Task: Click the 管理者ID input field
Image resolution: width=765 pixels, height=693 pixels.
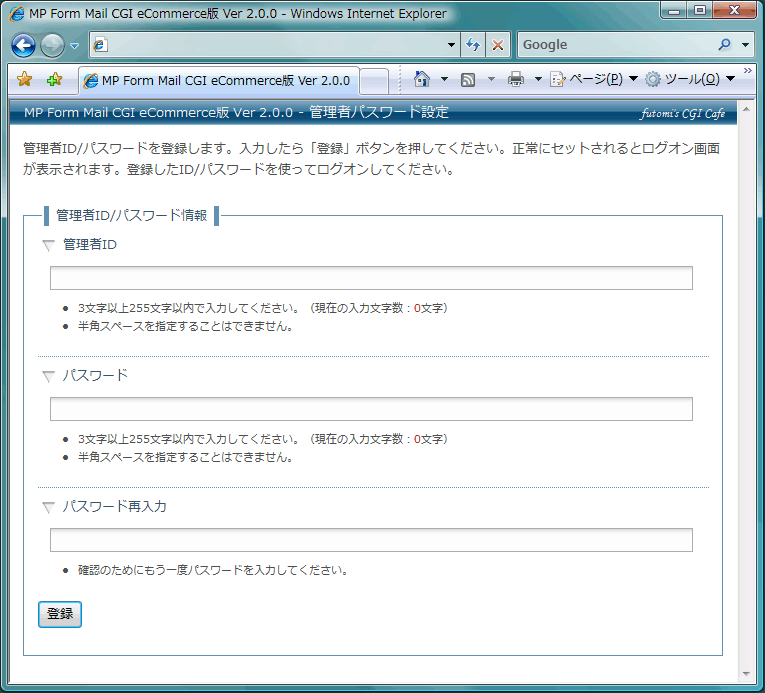Action: point(371,278)
